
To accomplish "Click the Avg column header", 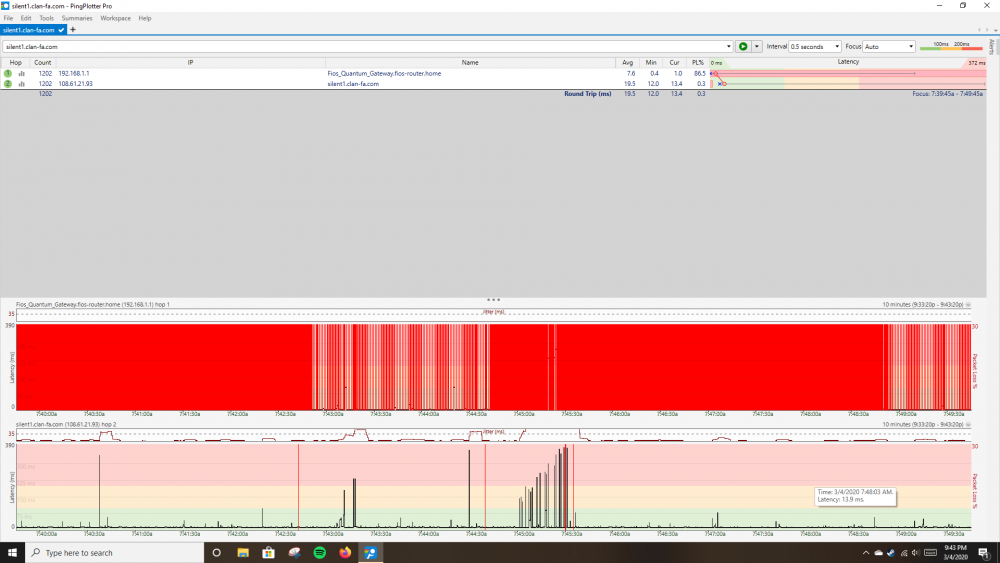I will click(628, 62).
